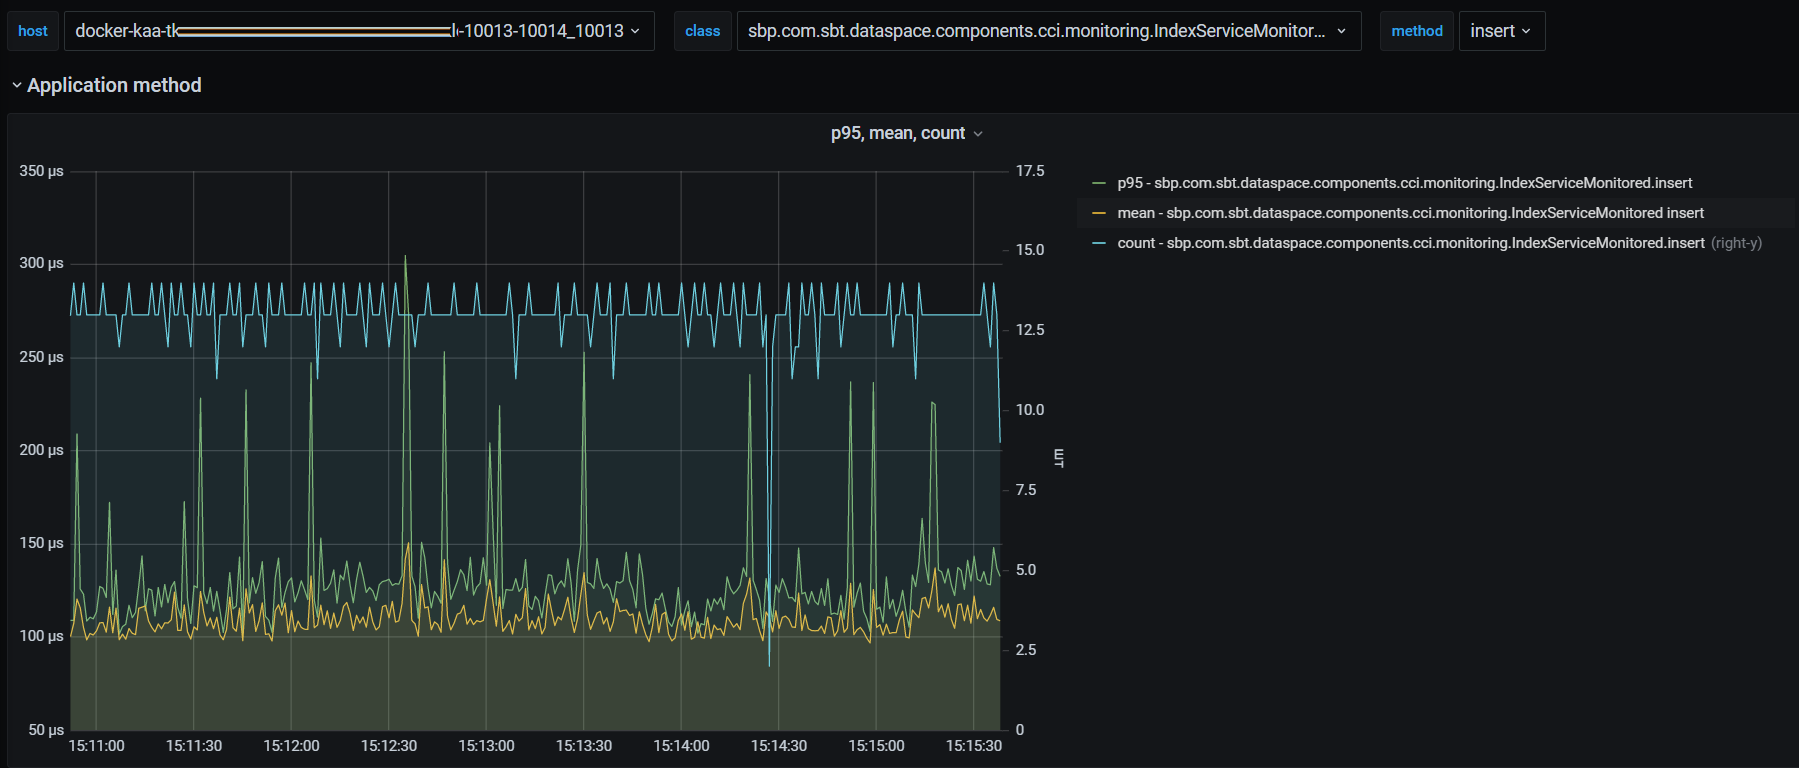Open the p95, mean, count panel menu
Image resolution: width=1799 pixels, height=768 pixels.
point(897,134)
